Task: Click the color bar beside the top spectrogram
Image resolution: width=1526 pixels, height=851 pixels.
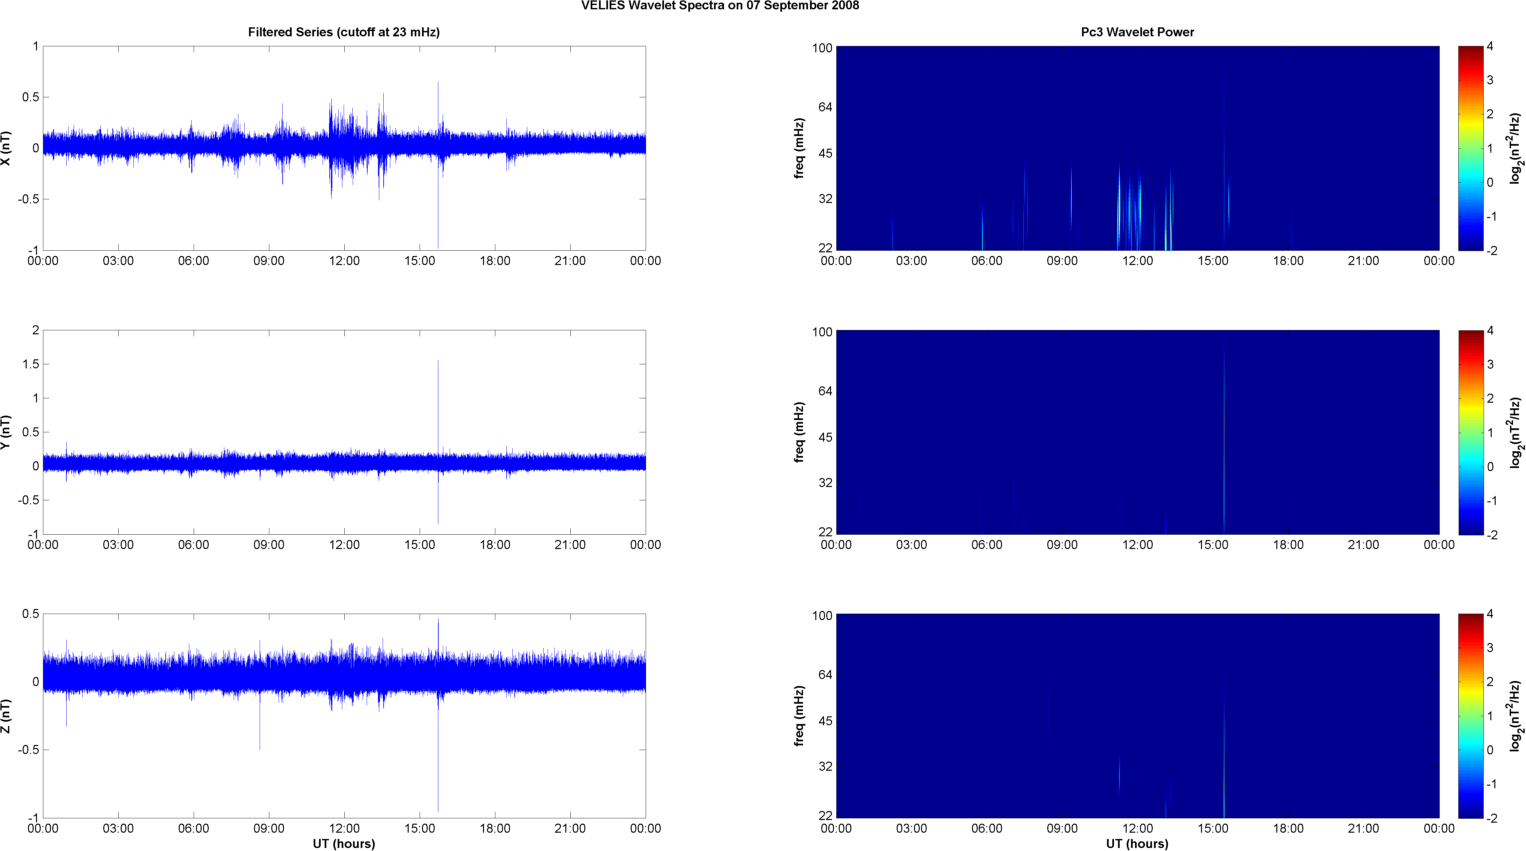Action: (1470, 148)
